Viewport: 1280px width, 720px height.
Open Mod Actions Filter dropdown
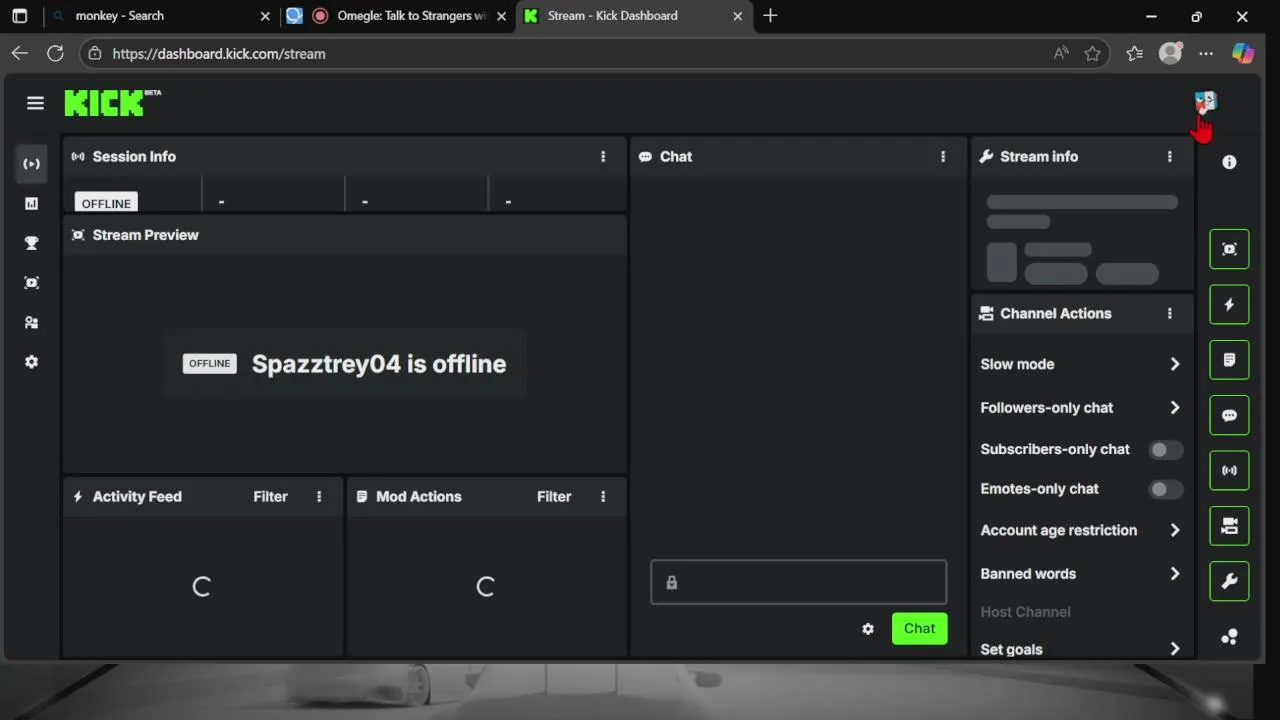pyautogui.click(x=554, y=497)
